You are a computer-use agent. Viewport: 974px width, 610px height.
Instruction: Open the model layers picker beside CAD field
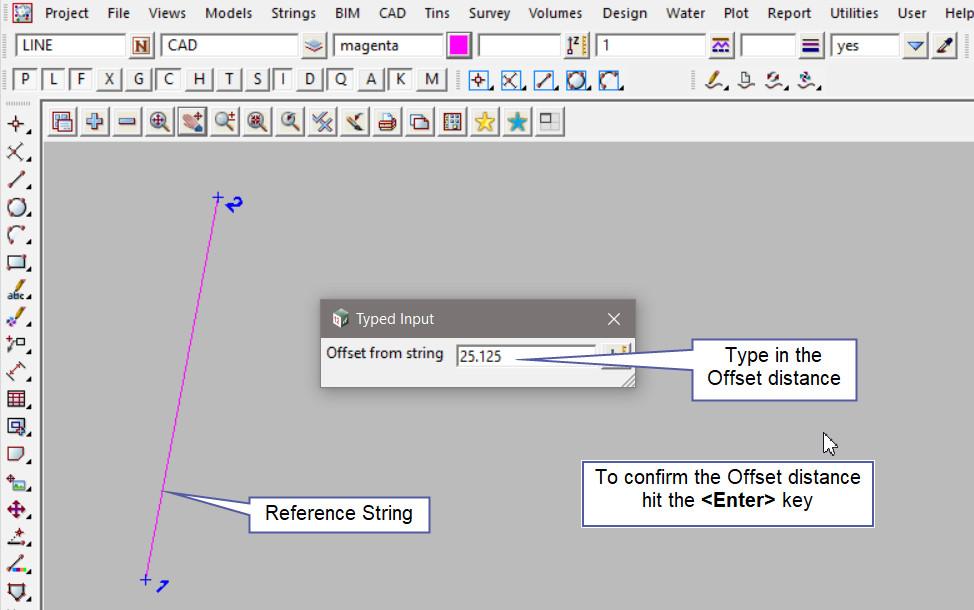coord(314,46)
